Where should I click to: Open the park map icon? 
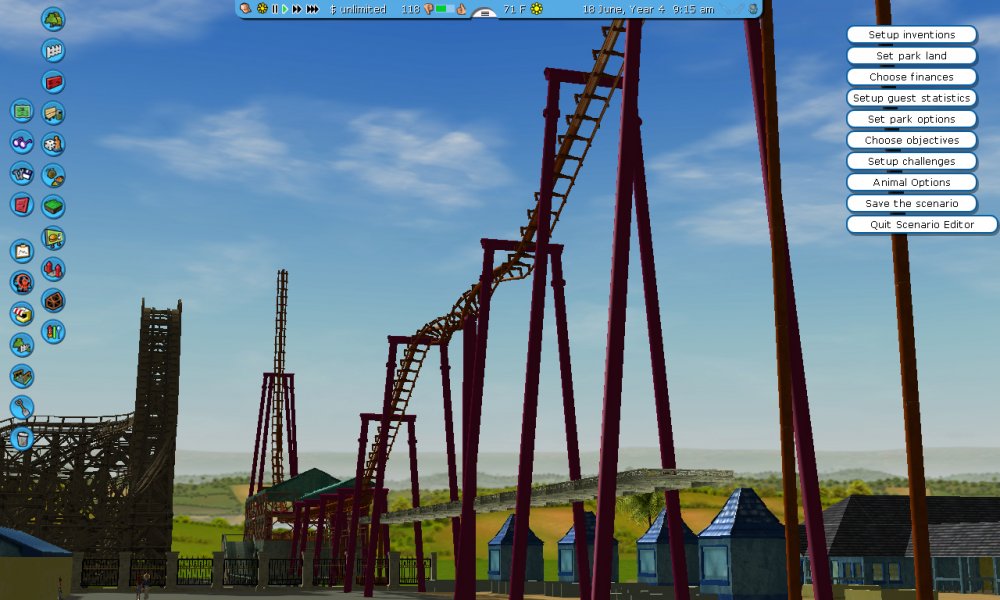[22, 111]
